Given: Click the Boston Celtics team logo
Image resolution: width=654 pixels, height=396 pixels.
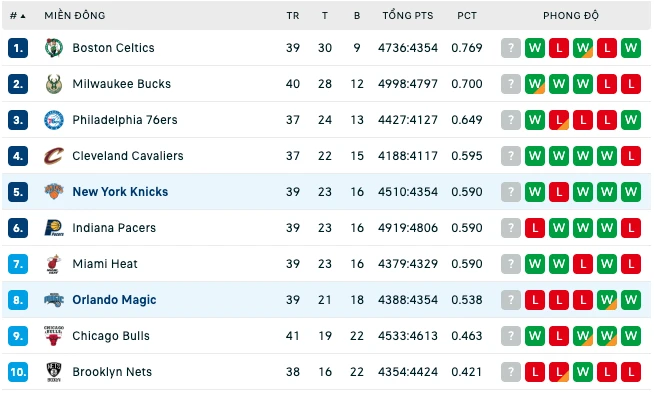Looking at the screenshot, I should tap(54, 48).
